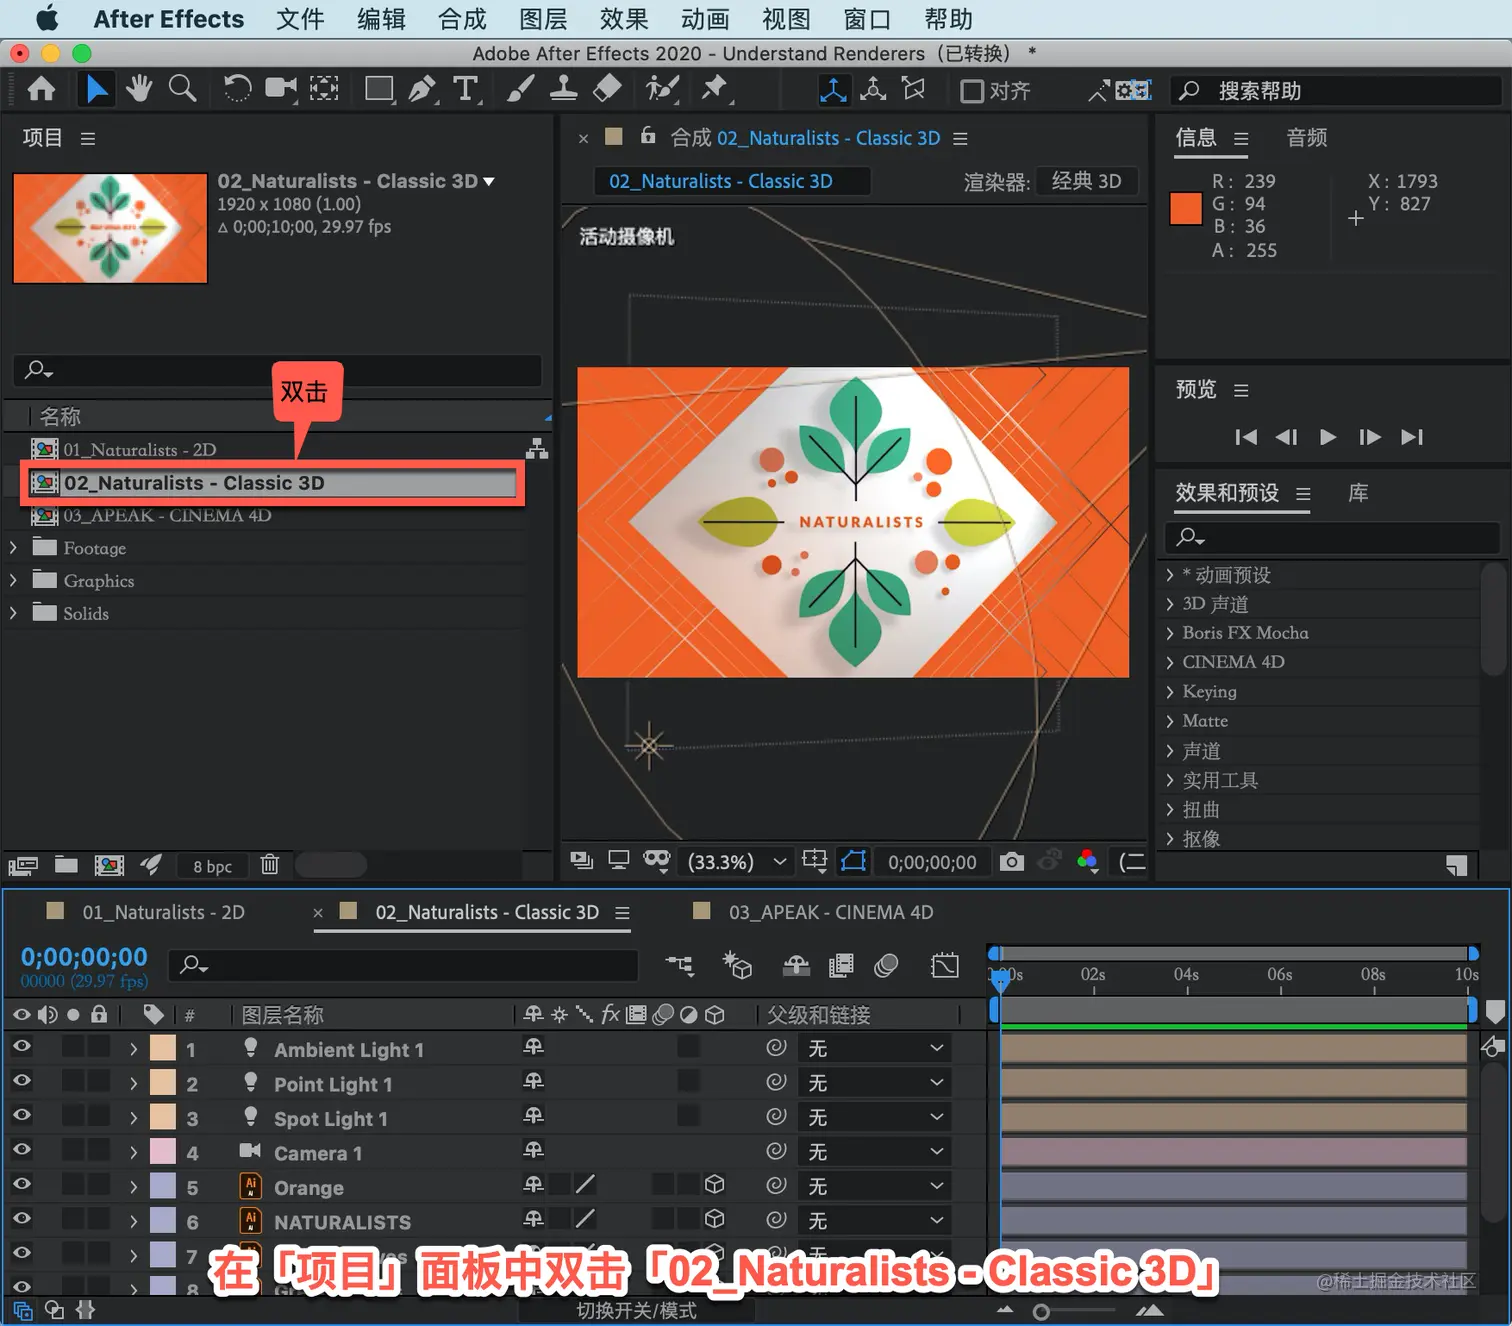Click the trash icon in Project panel
Viewport: 1512px width, 1326px height.
tap(270, 865)
